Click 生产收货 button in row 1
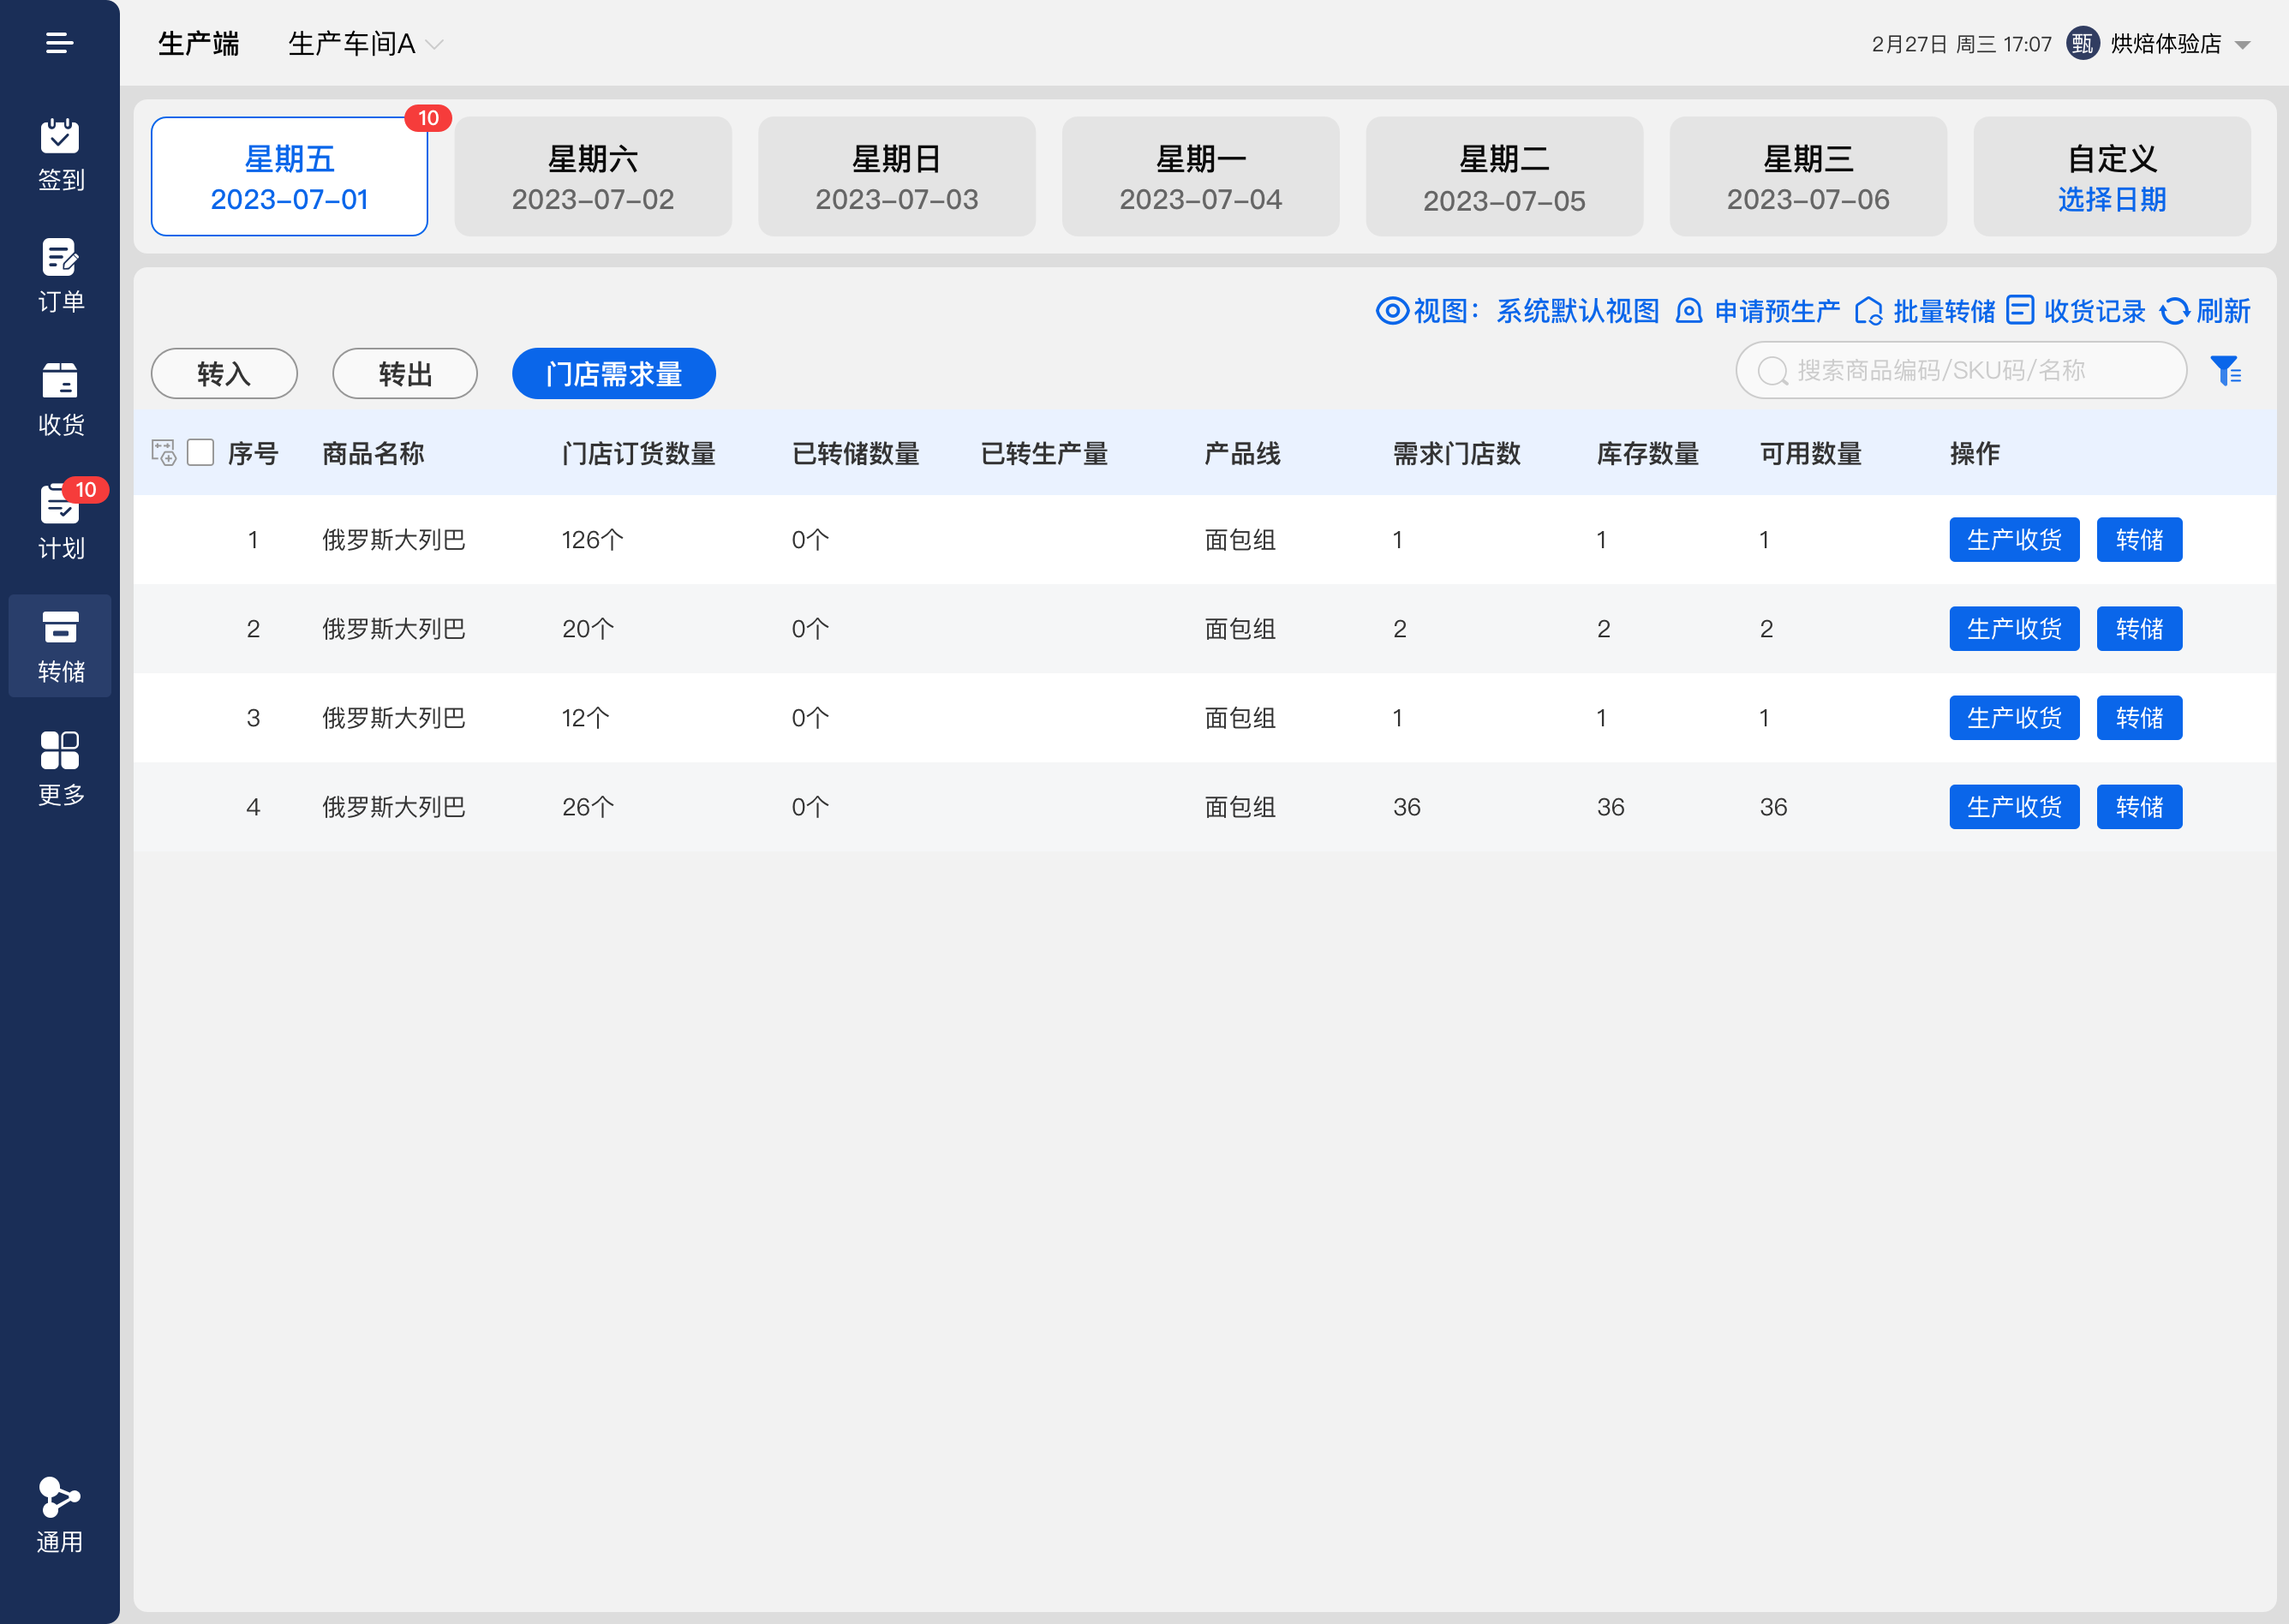The width and height of the screenshot is (2289, 1624). pyautogui.click(x=2013, y=540)
